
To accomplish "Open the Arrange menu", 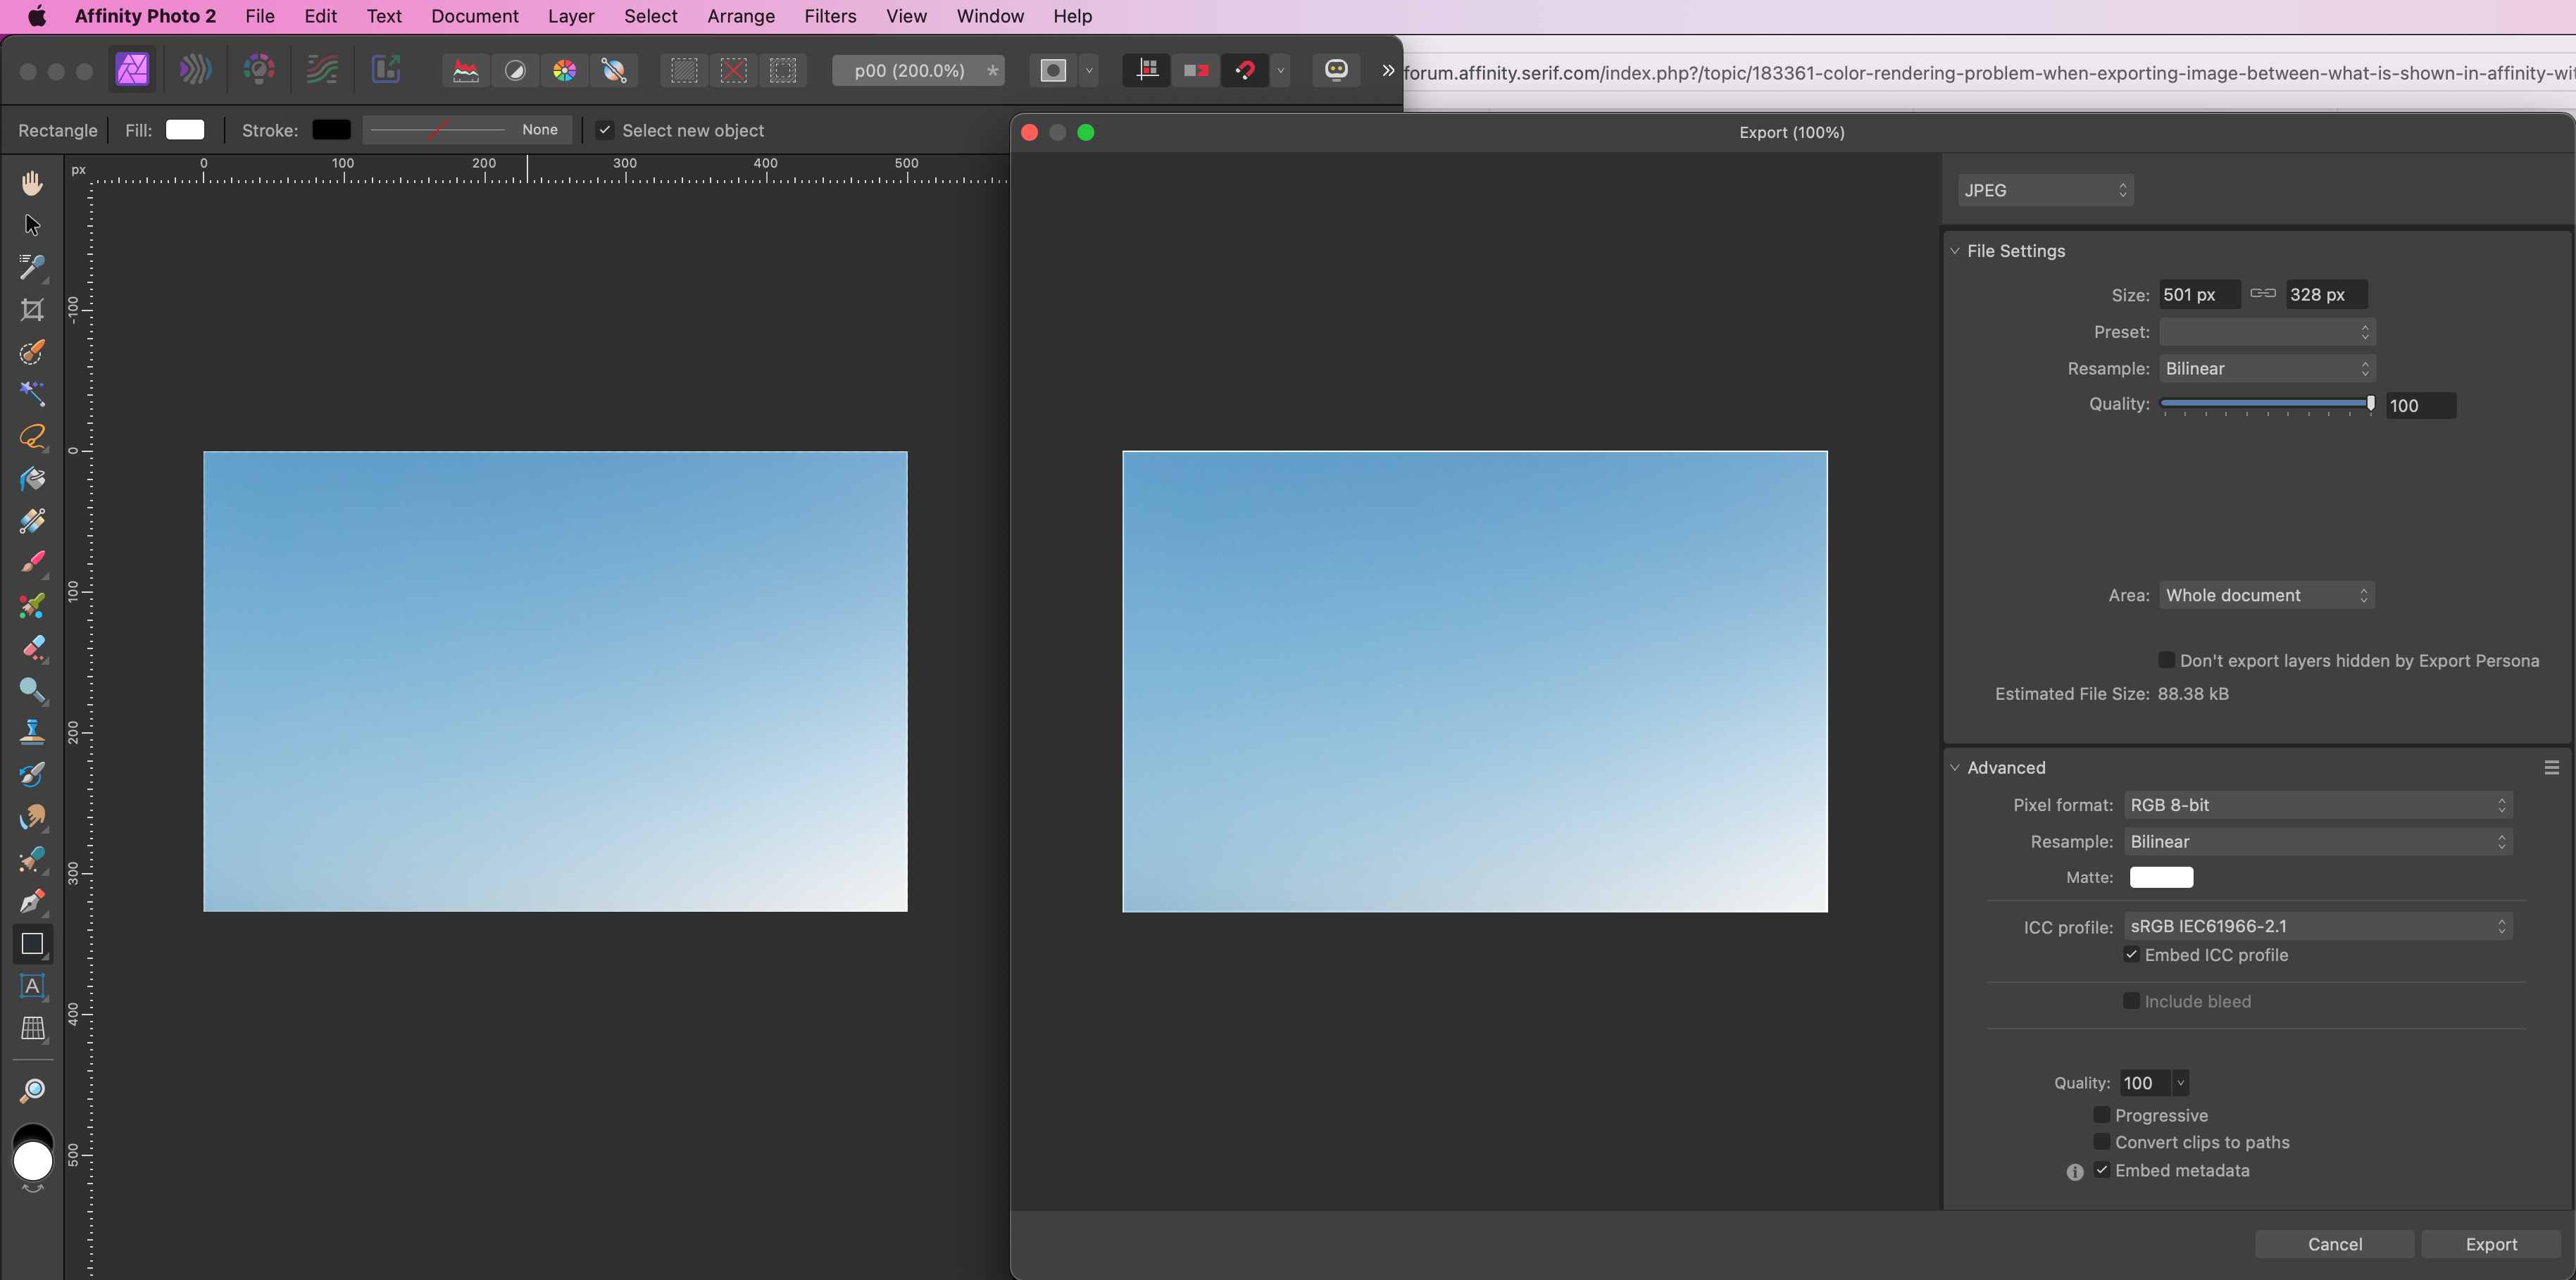I will pyautogui.click(x=741, y=16).
